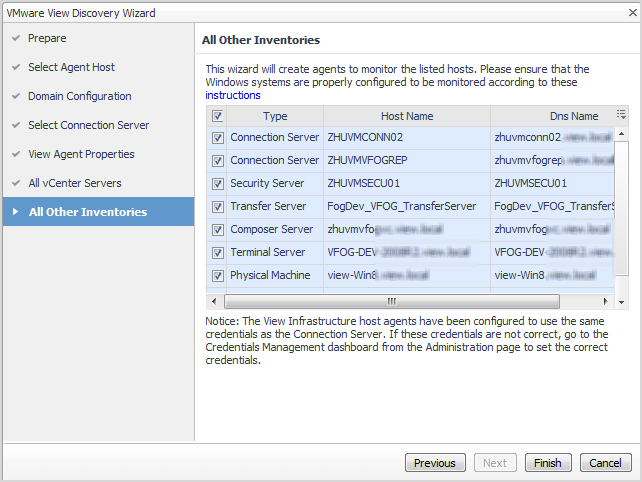Image resolution: width=642 pixels, height=482 pixels.
Task: Sort by the Host Name column header
Action: [x=407, y=116]
